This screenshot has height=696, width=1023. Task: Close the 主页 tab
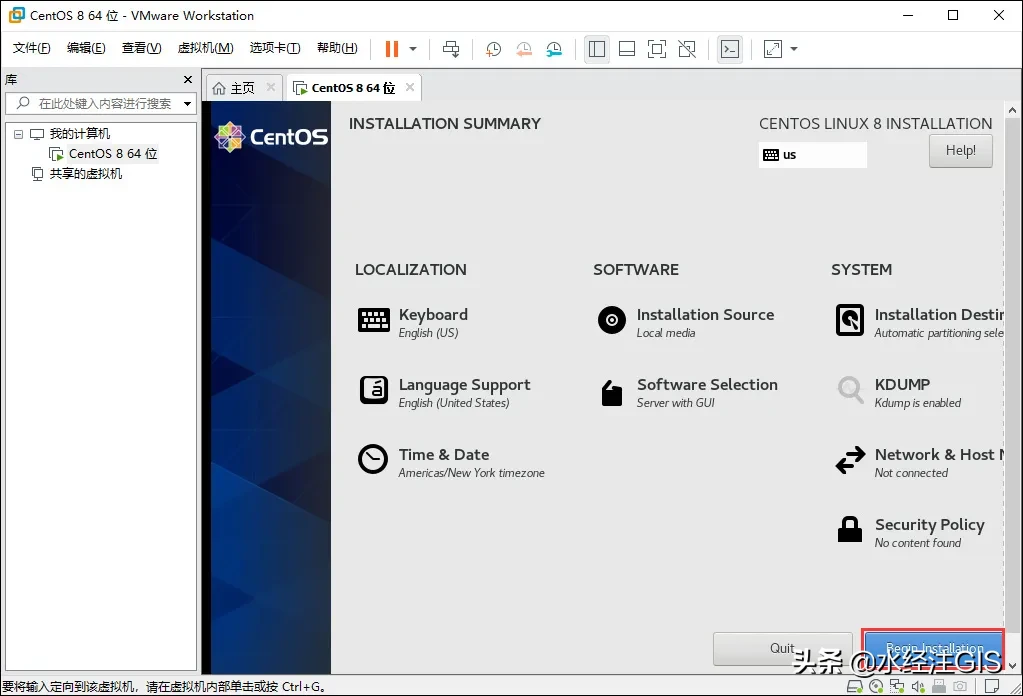tap(271, 87)
